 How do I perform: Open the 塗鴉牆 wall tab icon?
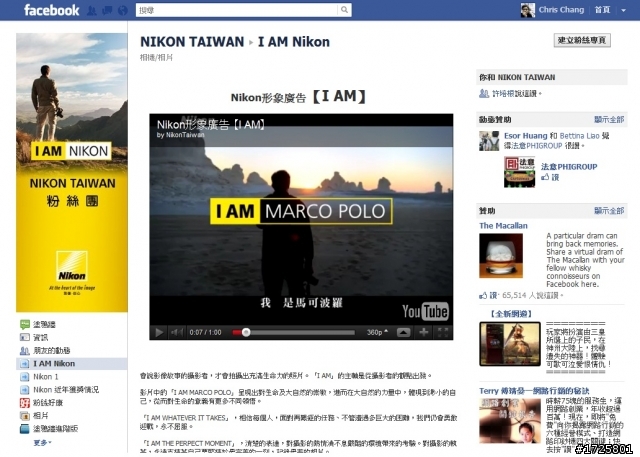click(25, 324)
